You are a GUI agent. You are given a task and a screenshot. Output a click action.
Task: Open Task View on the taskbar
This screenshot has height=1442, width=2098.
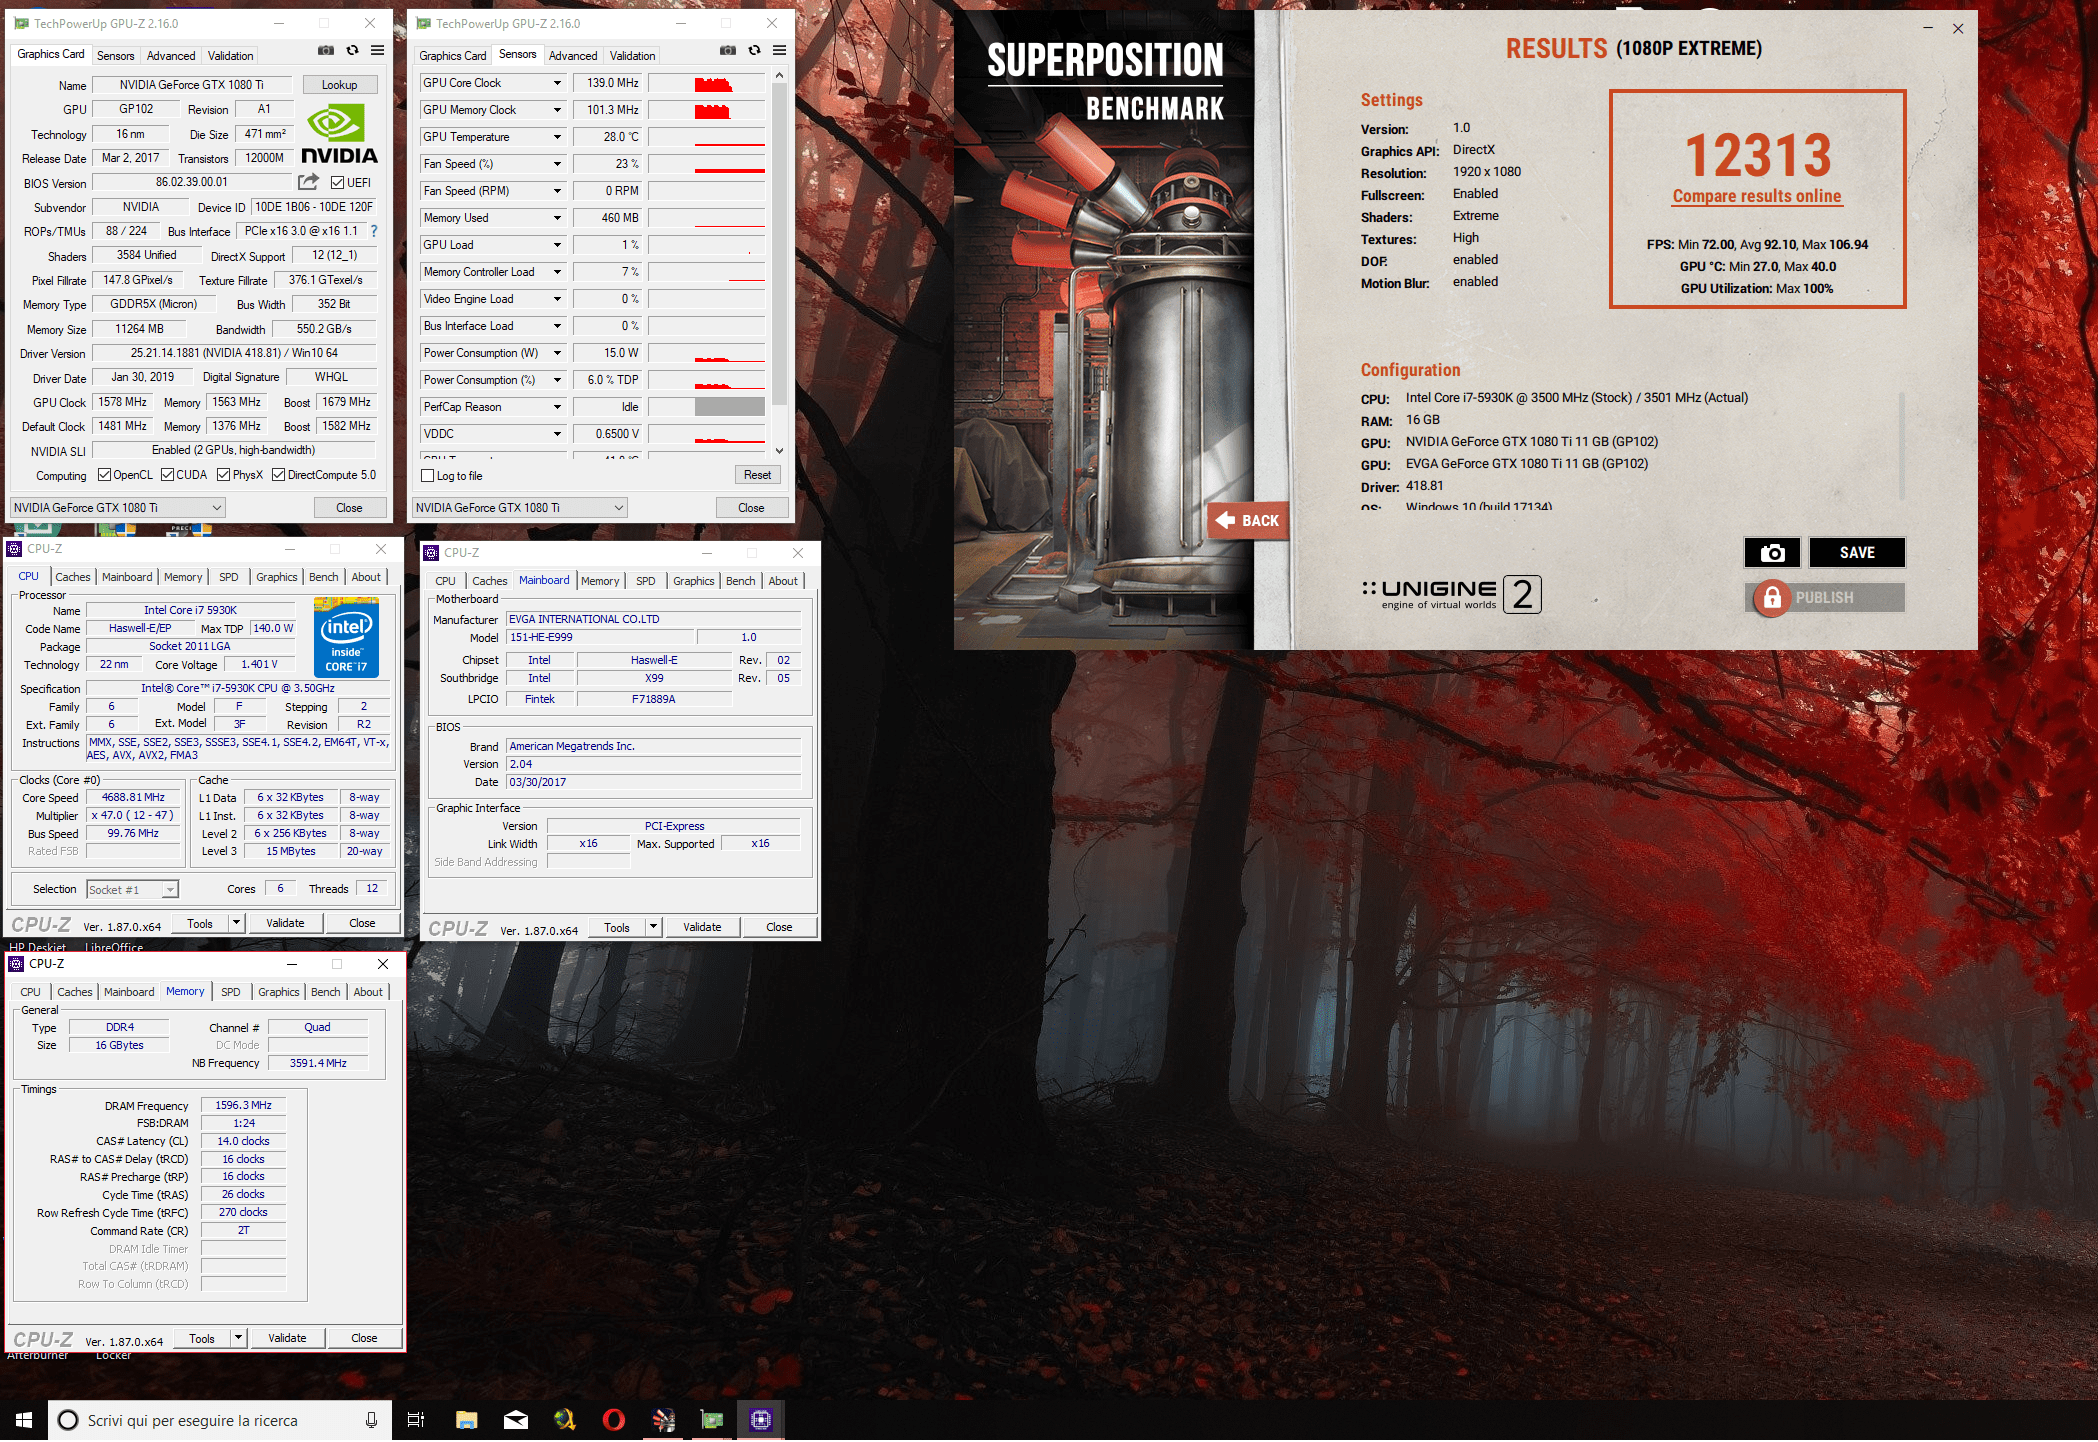click(416, 1420)
